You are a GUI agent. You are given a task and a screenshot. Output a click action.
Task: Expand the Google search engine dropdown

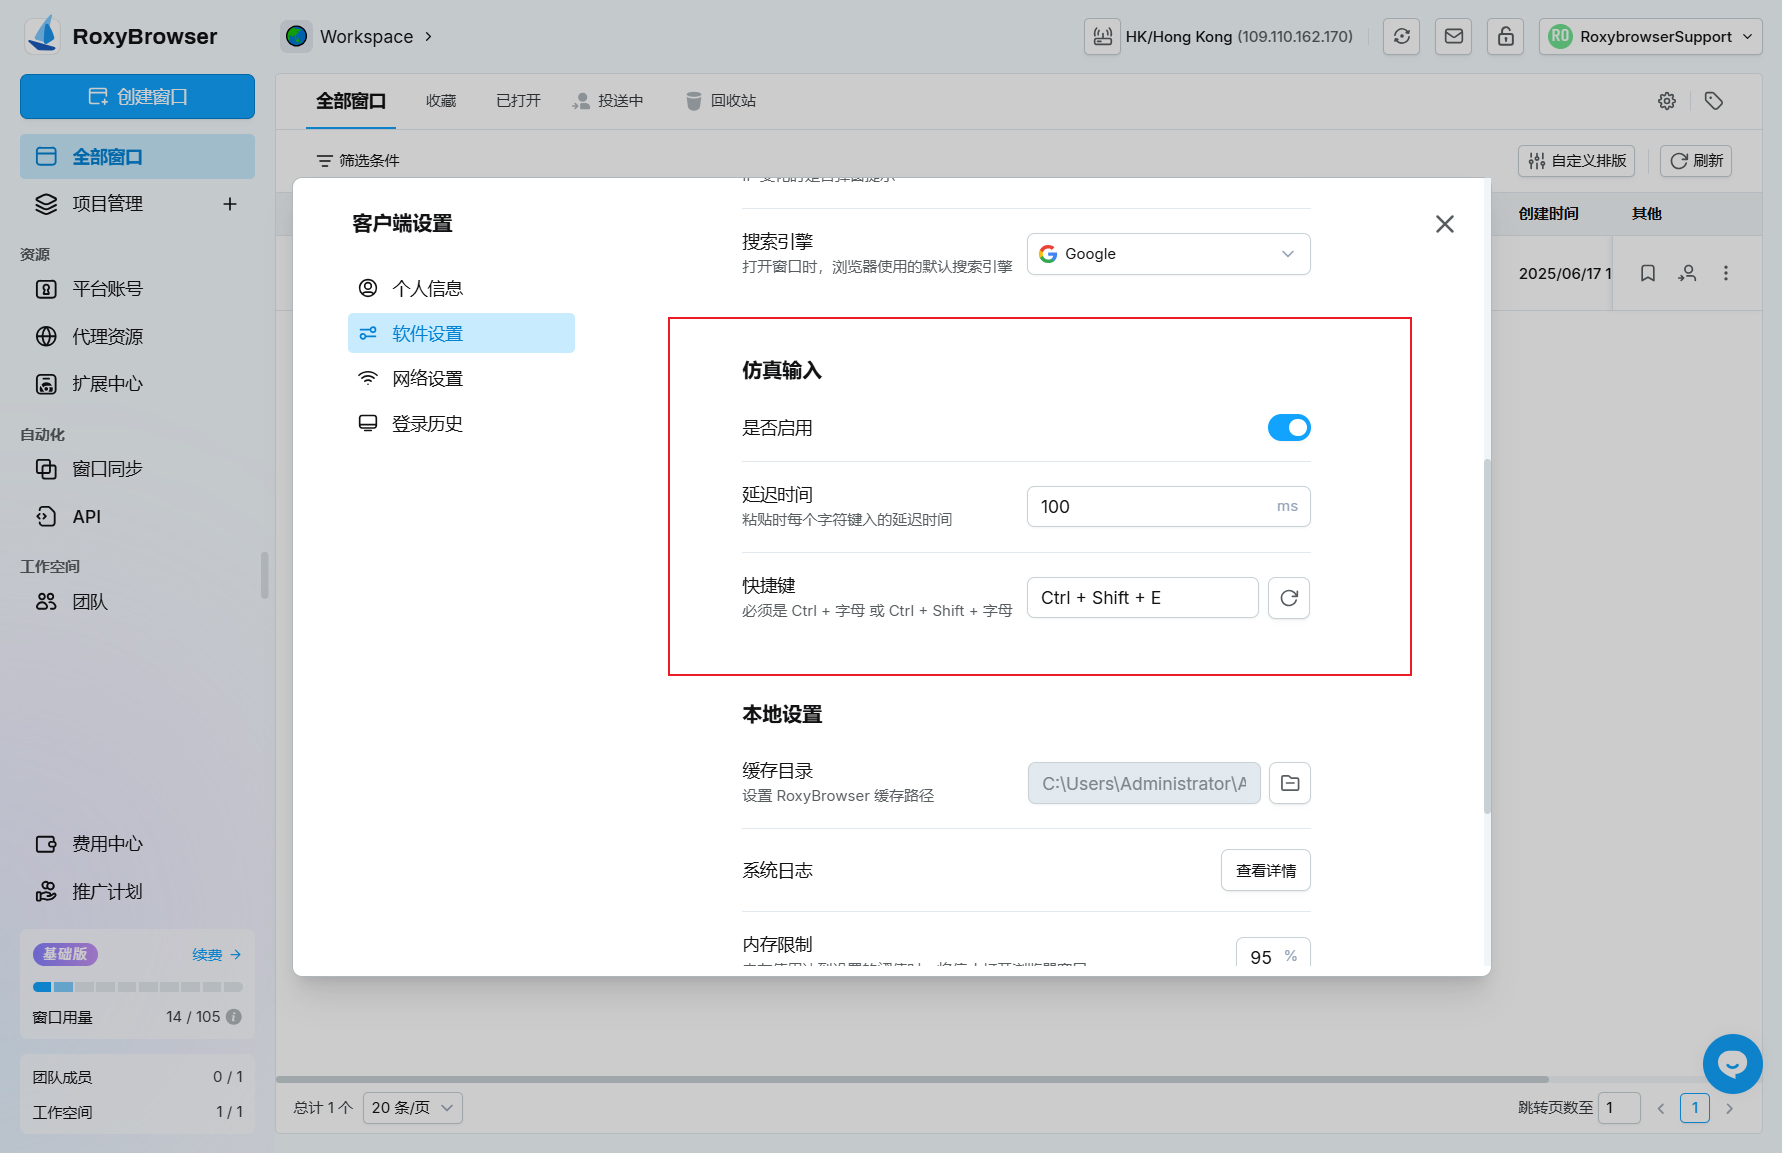tap(1168, 254)
